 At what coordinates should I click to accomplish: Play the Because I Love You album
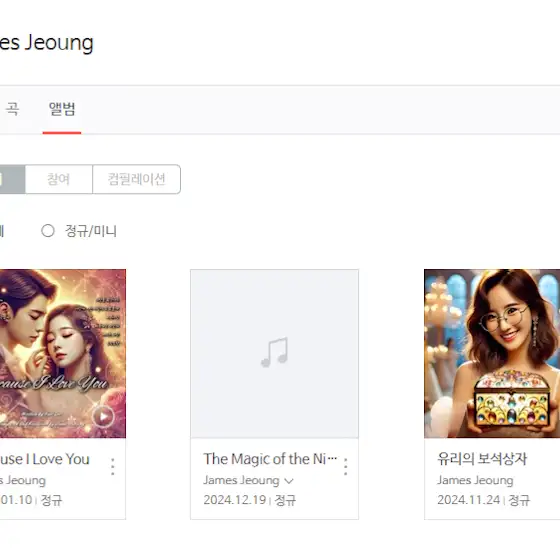103,416
